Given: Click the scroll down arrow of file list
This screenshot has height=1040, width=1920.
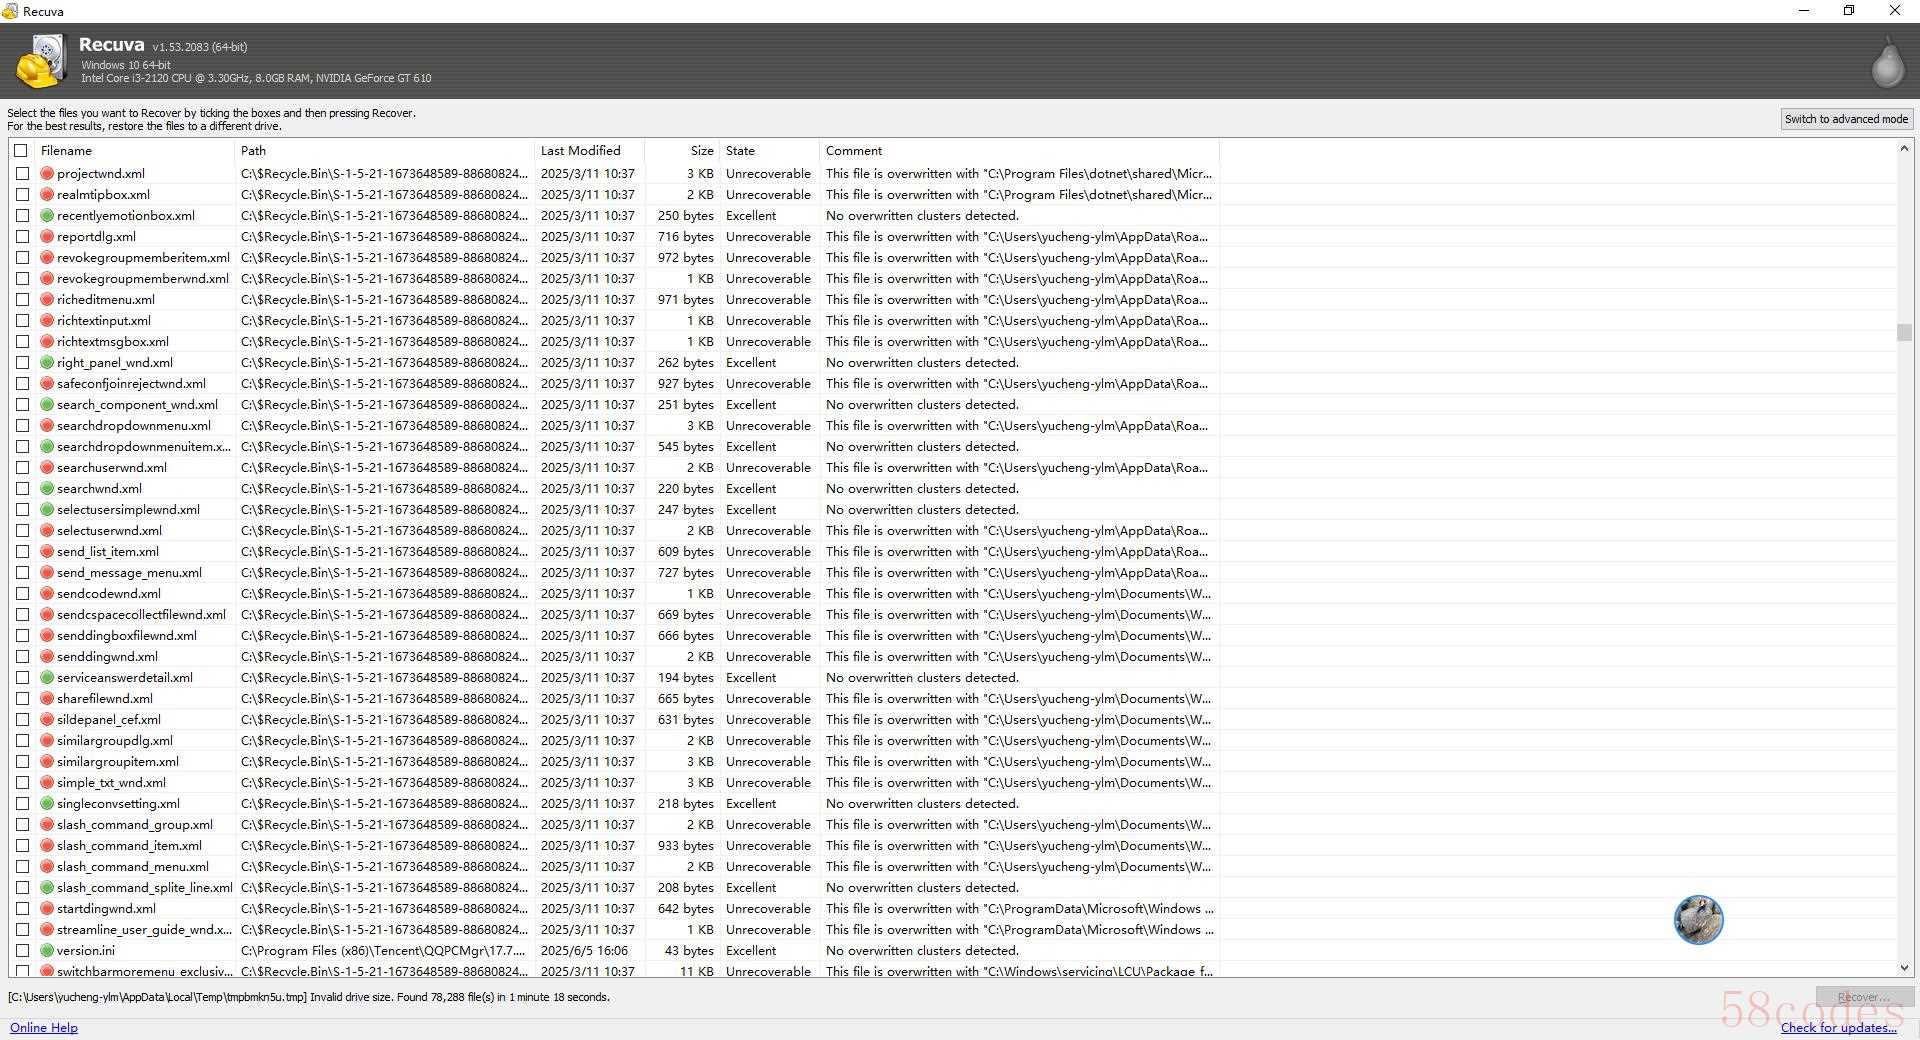Looking at the screenshot, I should pos(1904,968).
